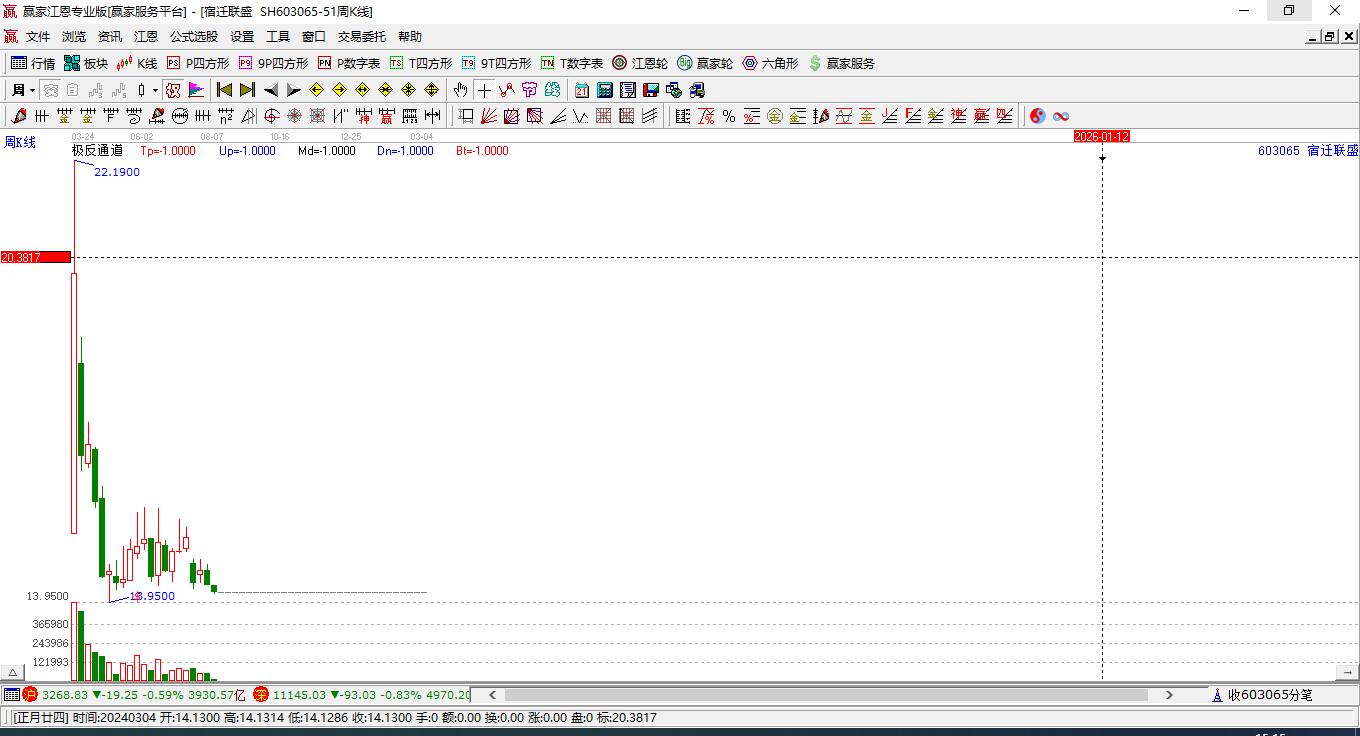Image resolution: width=1360 pixels, height=736 pixels.
Task: Click the 沪 Shanghai index badge
Action: (30, 694)
